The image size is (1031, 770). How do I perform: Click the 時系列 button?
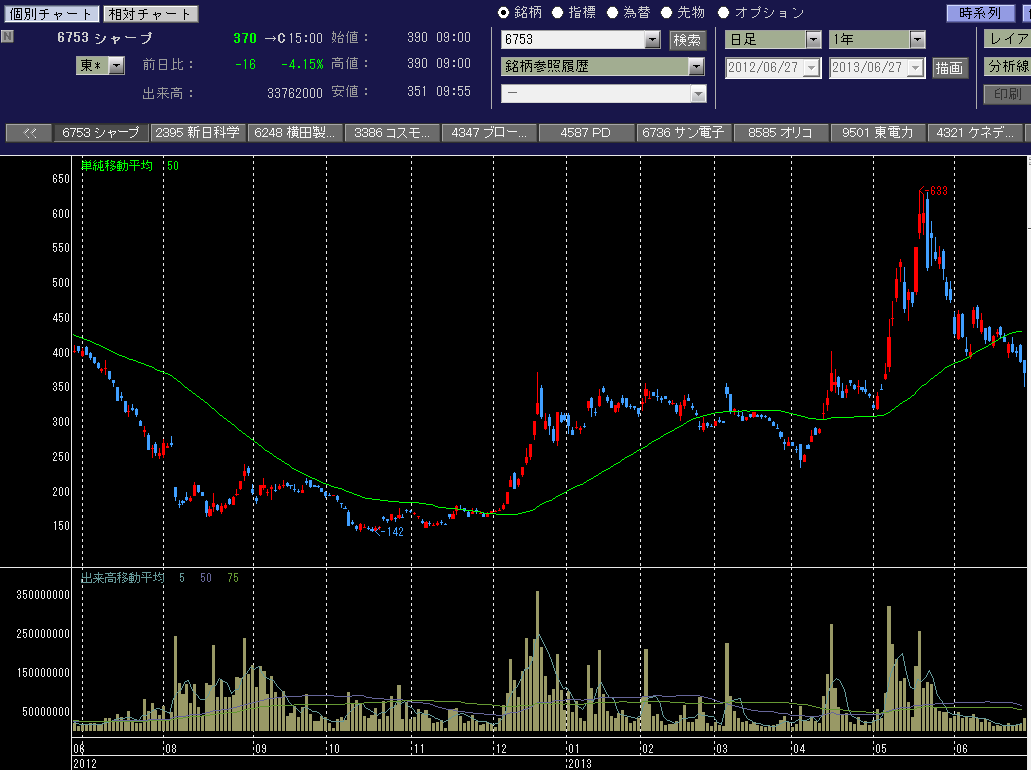pyautogui.click(x=980, y=12)
